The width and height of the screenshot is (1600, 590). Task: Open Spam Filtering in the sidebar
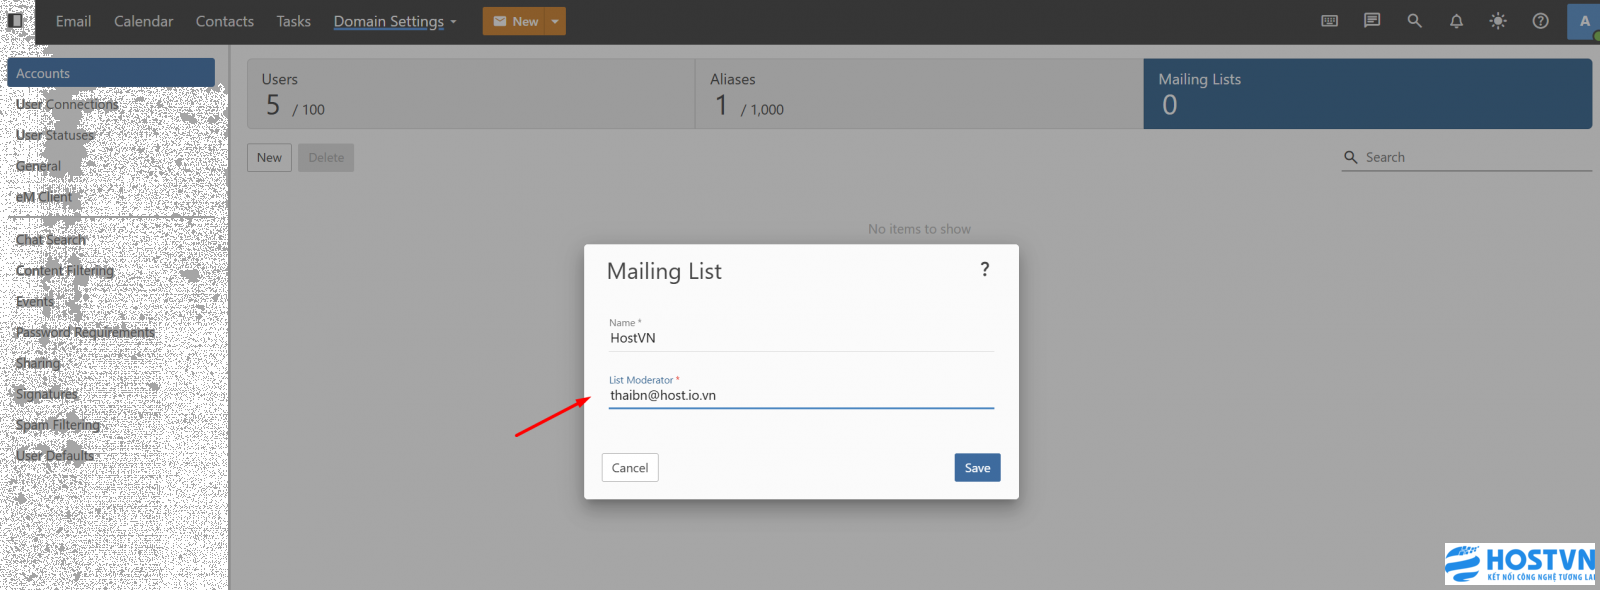coord(58,425)
